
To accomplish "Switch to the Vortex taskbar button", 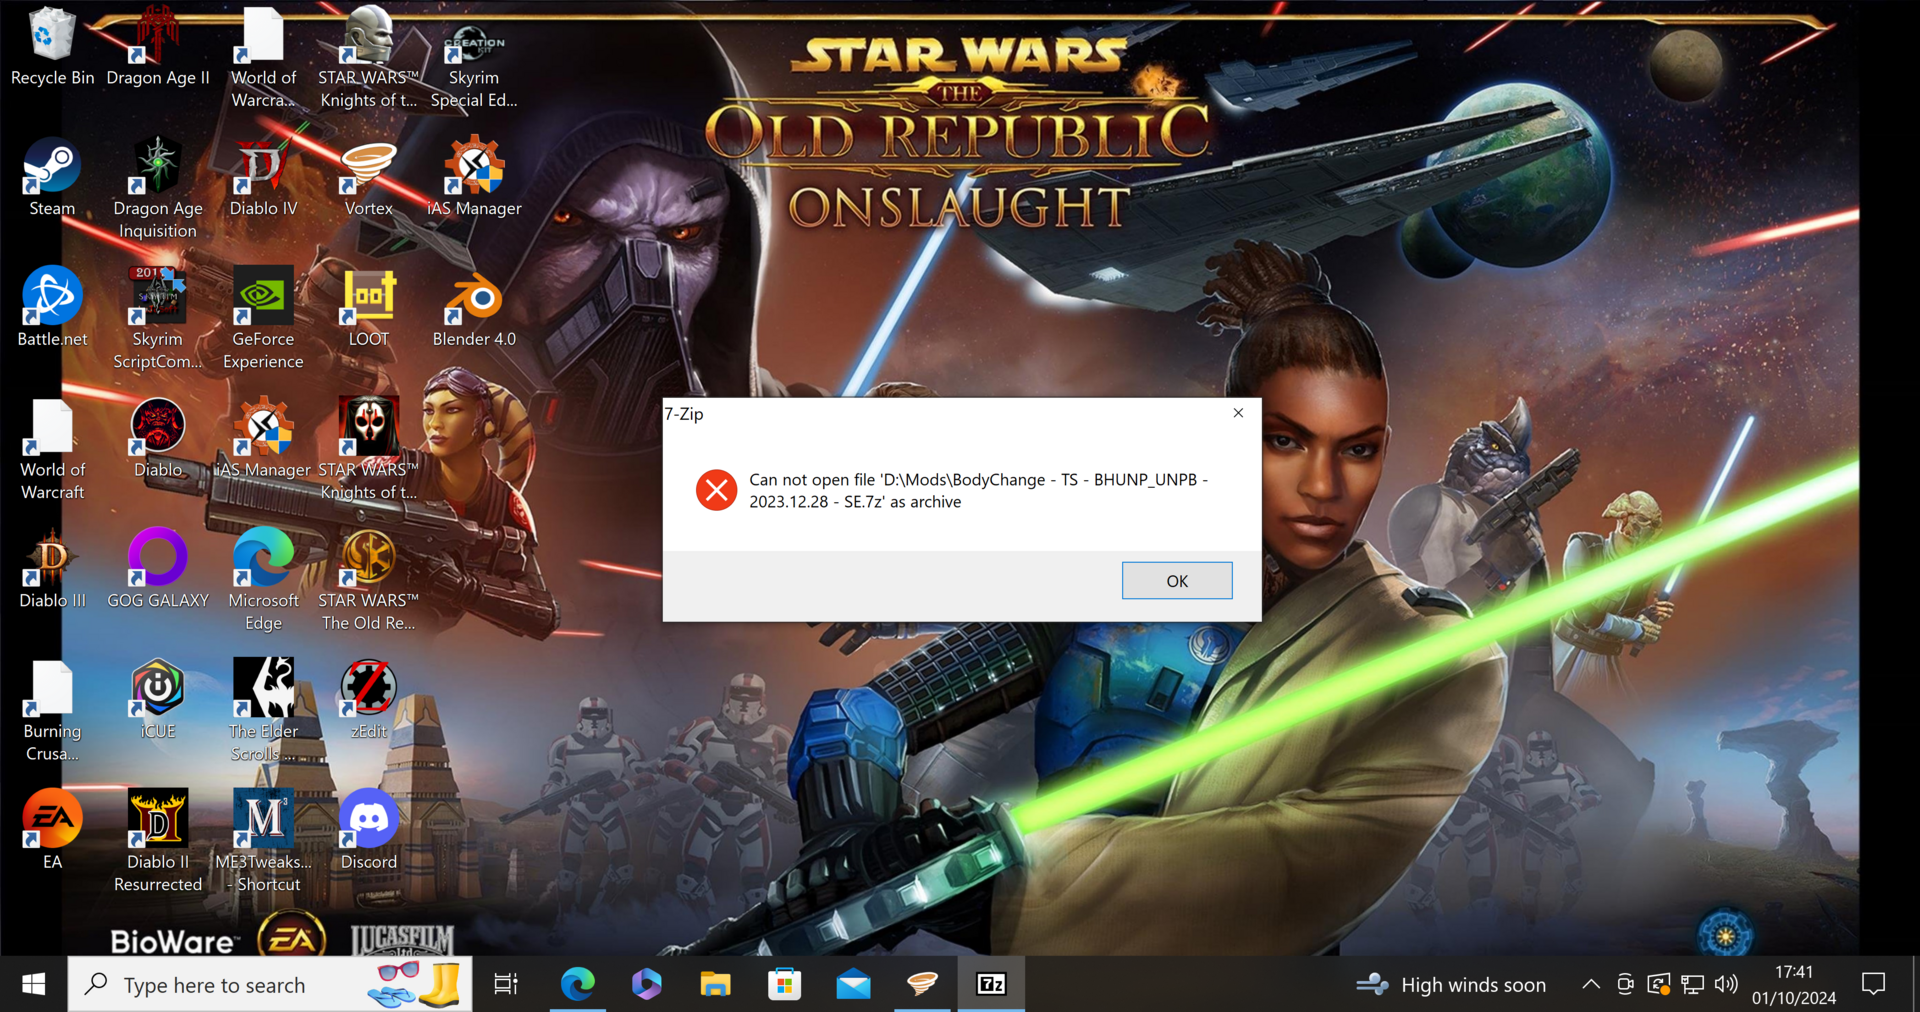I will click(x=922, y=985).
